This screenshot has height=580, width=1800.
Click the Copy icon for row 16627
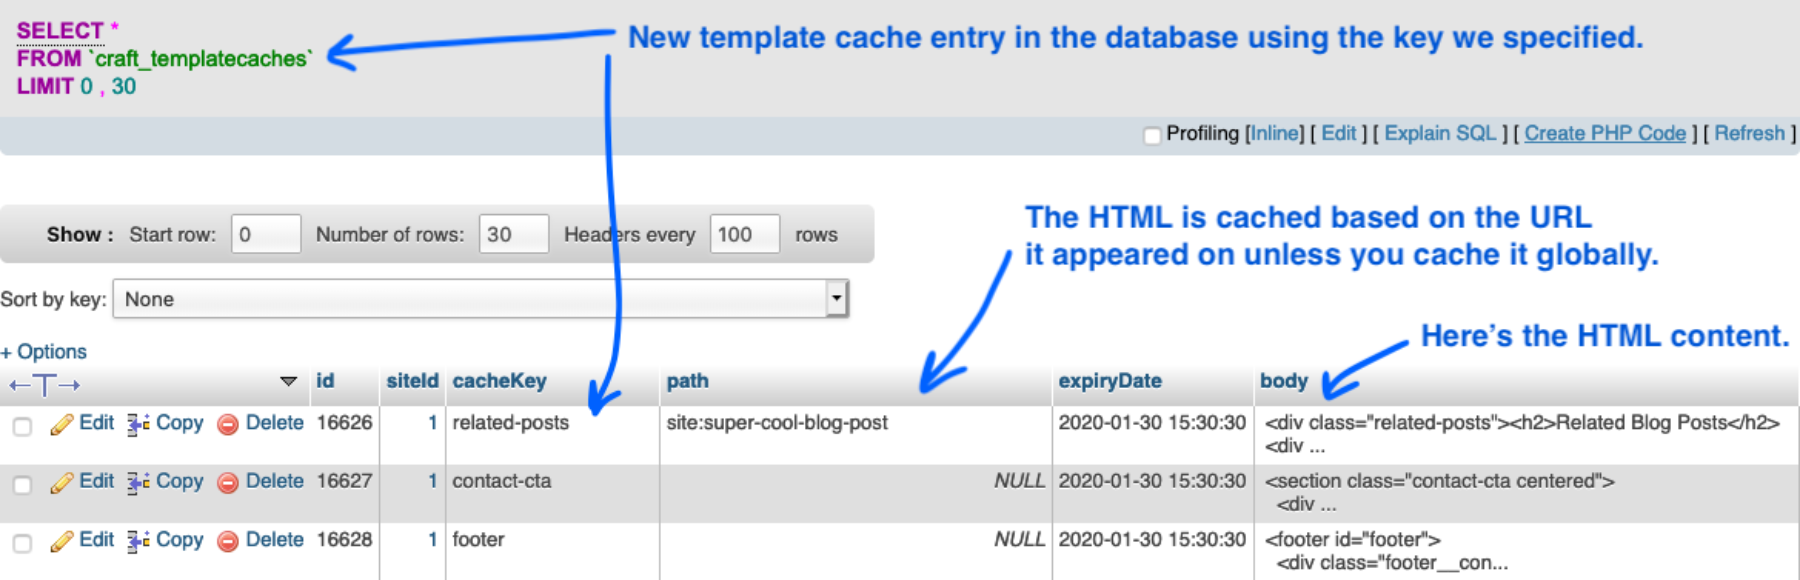(x=138, y=483)
